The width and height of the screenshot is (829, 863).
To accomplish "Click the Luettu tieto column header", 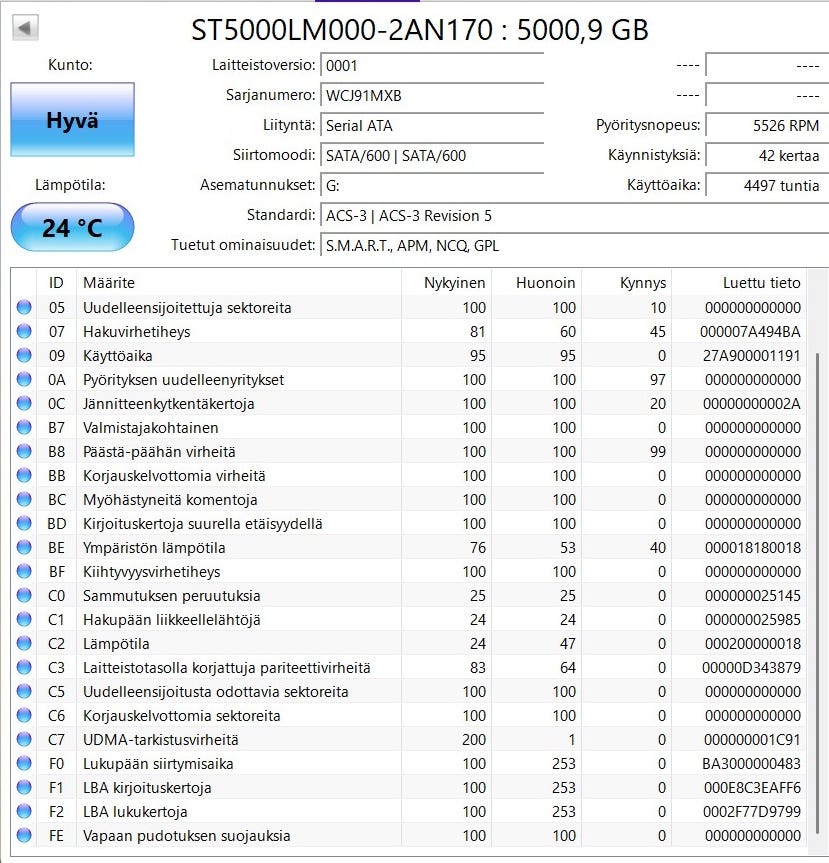I will pos(740,283).
